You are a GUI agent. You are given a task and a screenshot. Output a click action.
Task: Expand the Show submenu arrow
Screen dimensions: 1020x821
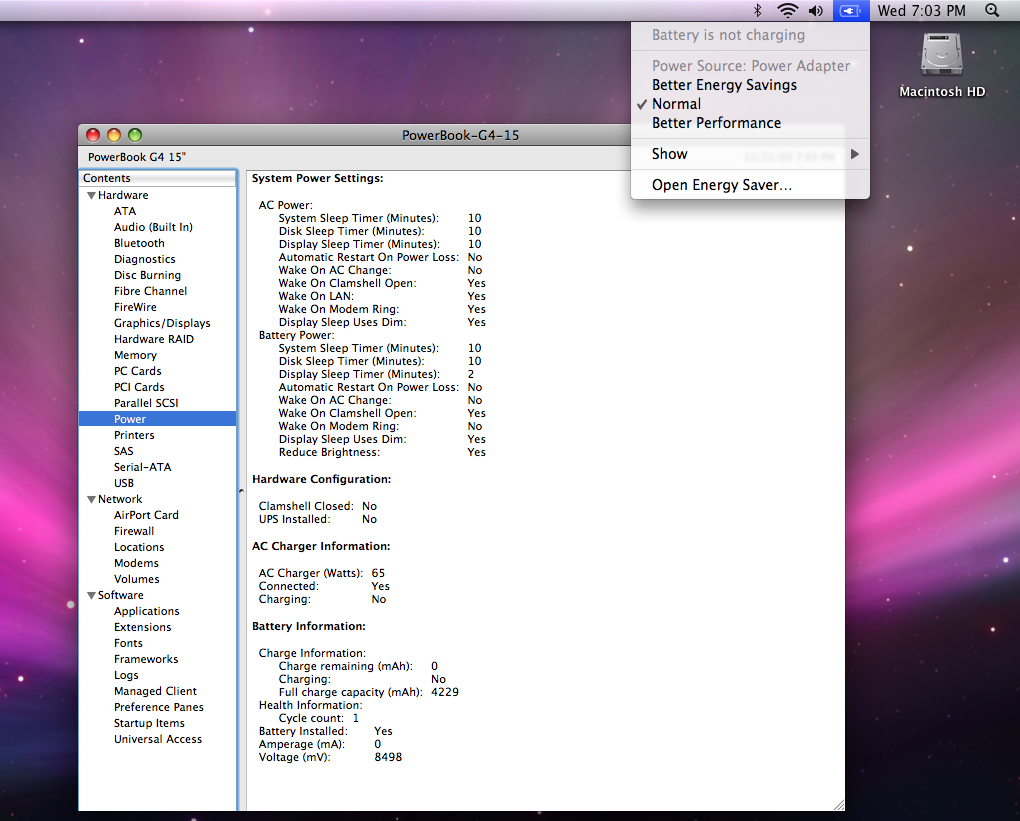coord(855,154)
